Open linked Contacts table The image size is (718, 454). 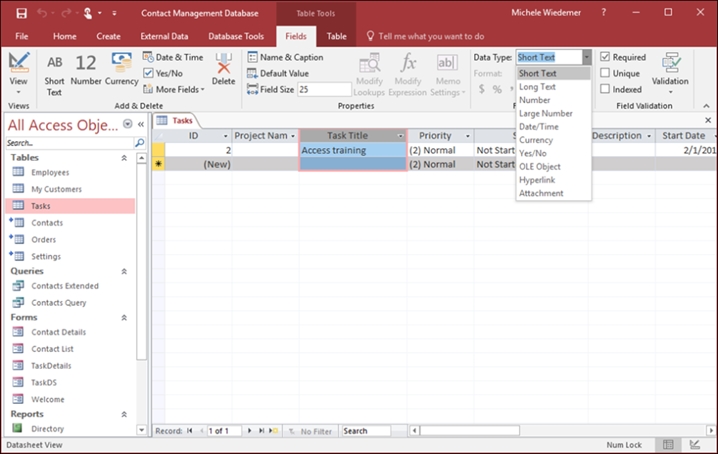point(47,223)
